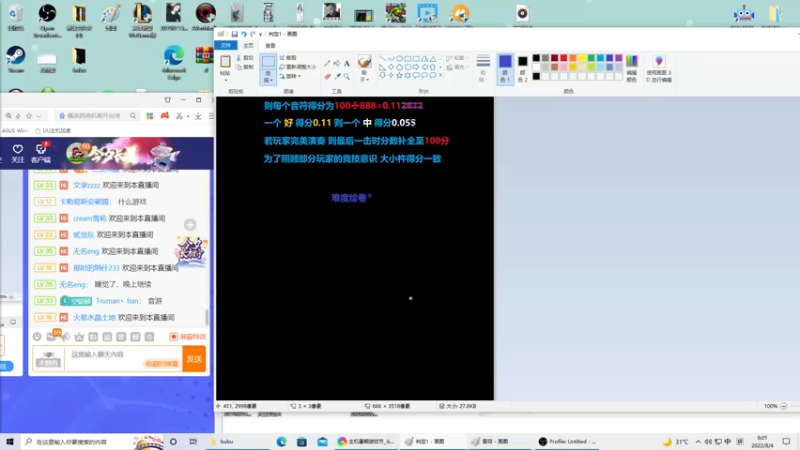Image resolution: width=800 pixels, height=450 pixels.
Task: Open the File tab in Paint
Action: [x=226, y=45]
